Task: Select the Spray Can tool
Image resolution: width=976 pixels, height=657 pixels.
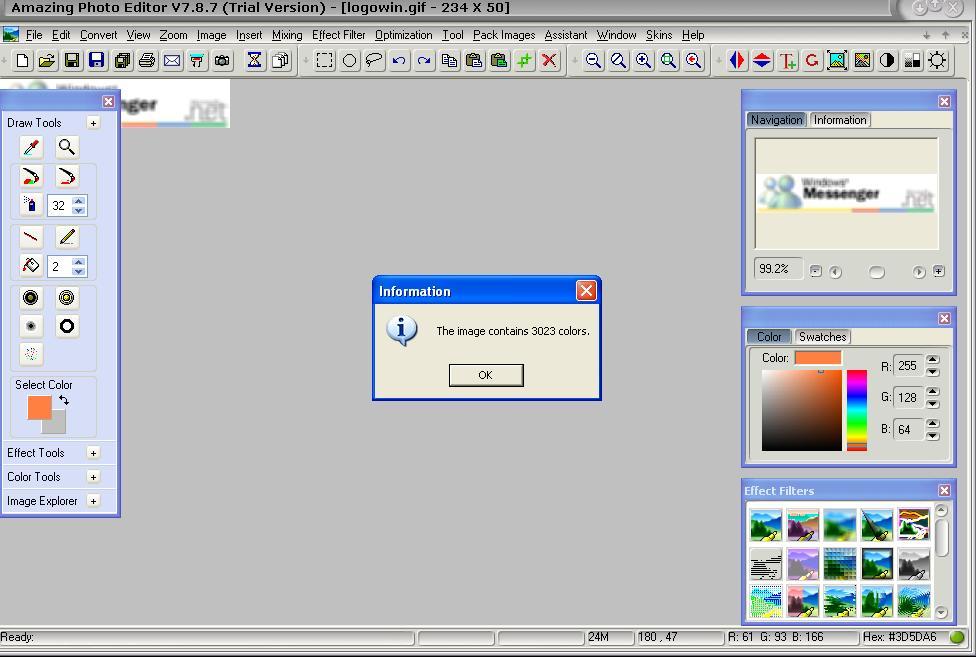Action: click(30, 205)
